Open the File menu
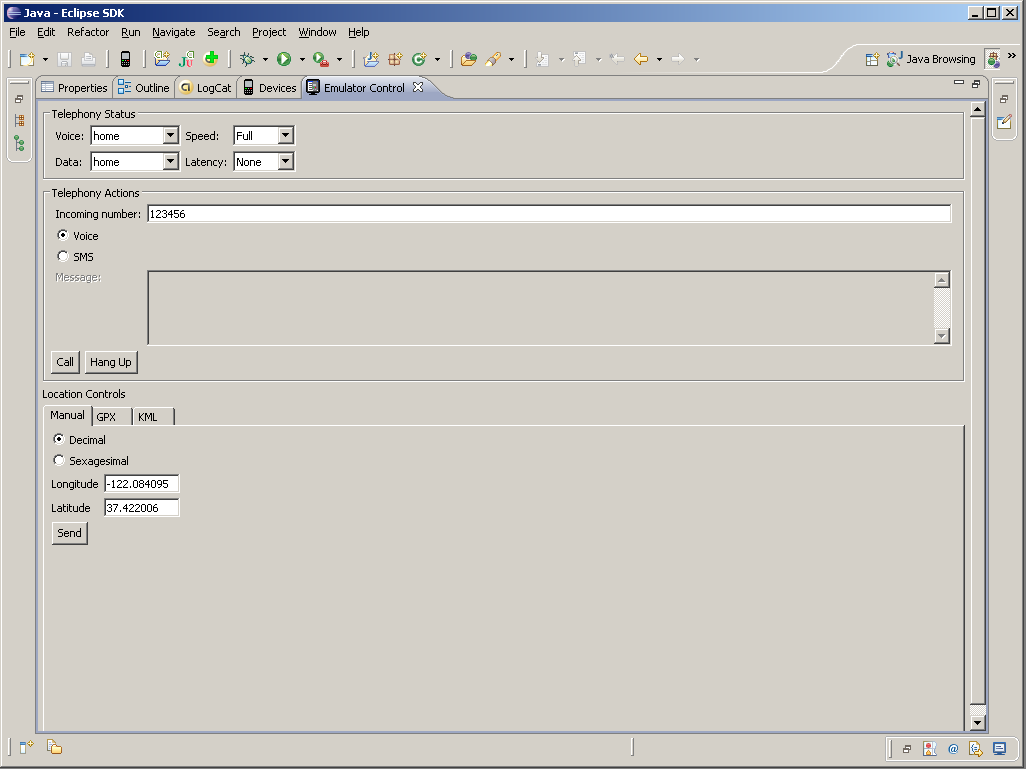Image resolution: width=1026 pixels, height=769 pixels. [x=17, y=32]
